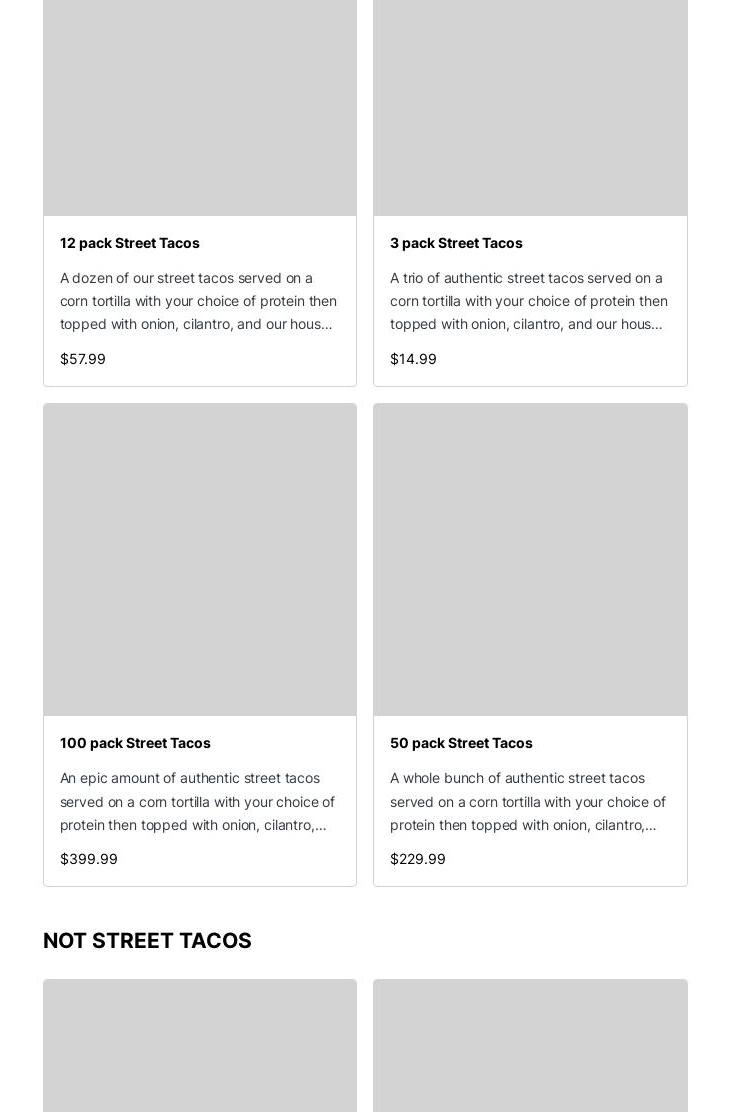Select the $399.99 price

[x=89, y=859]
